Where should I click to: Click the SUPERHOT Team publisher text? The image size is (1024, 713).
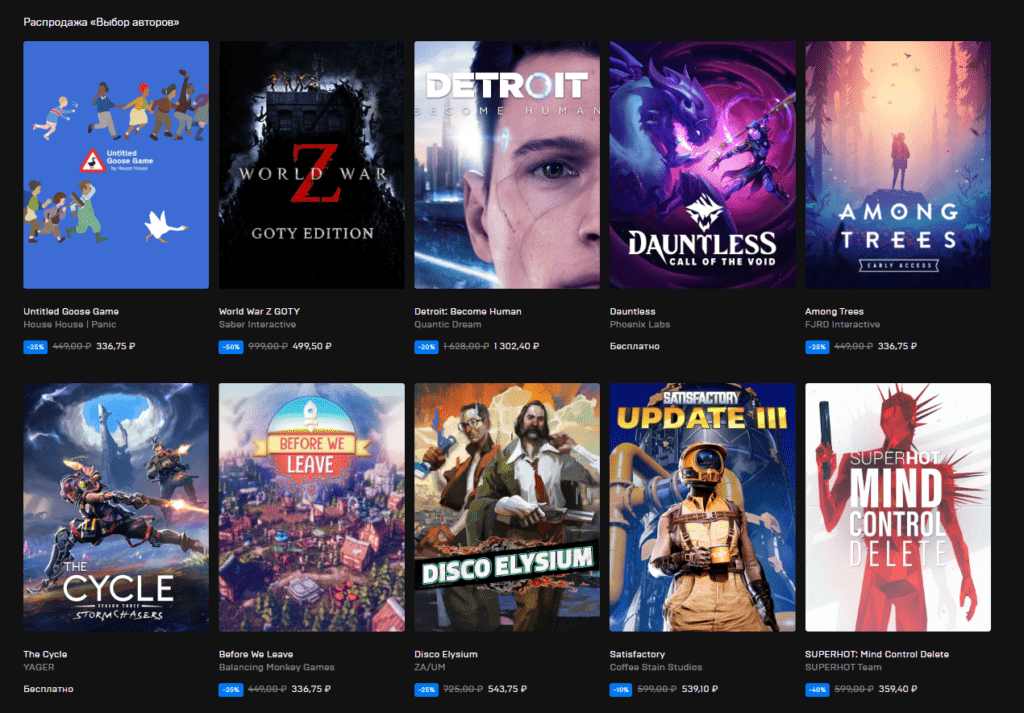point(843,667)
